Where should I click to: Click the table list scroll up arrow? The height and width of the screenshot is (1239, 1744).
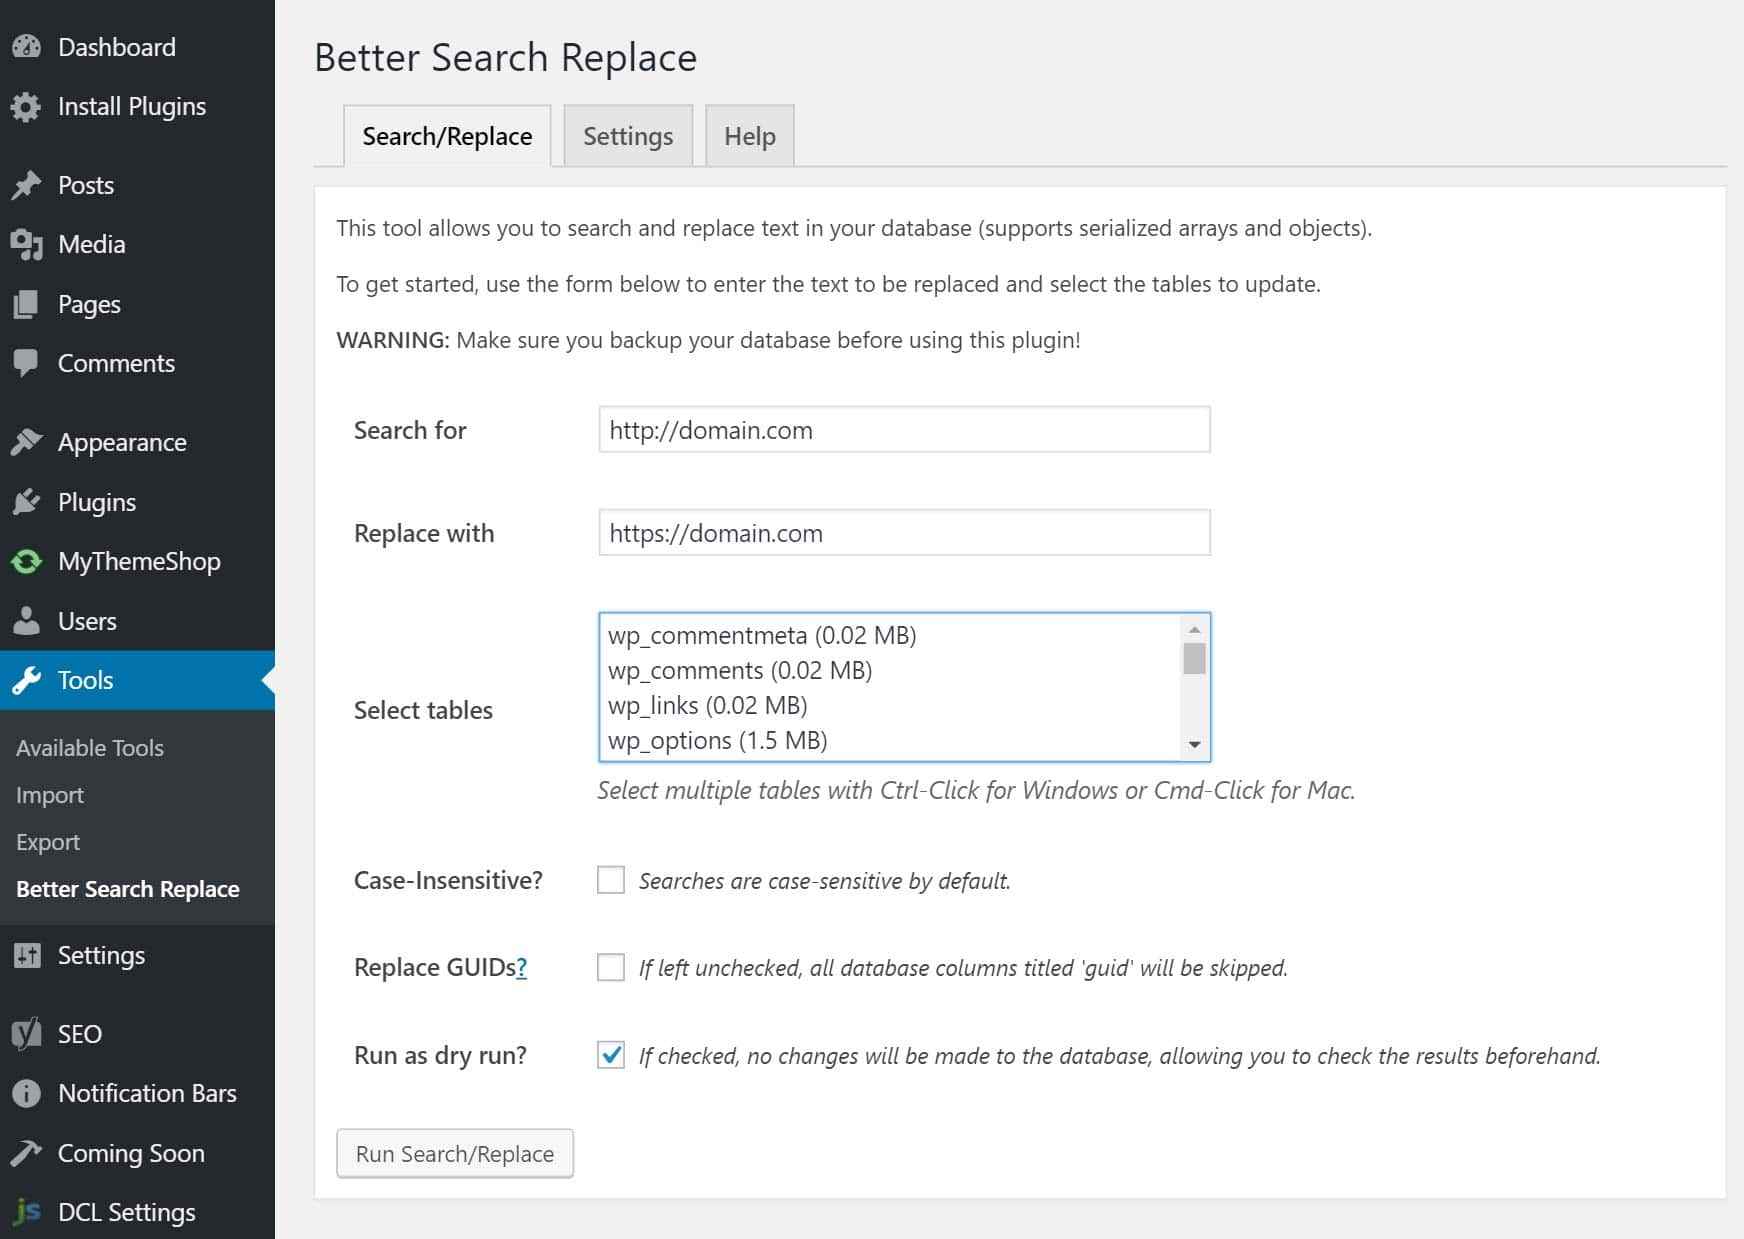pyautogui.click(x=1194, y=630)
